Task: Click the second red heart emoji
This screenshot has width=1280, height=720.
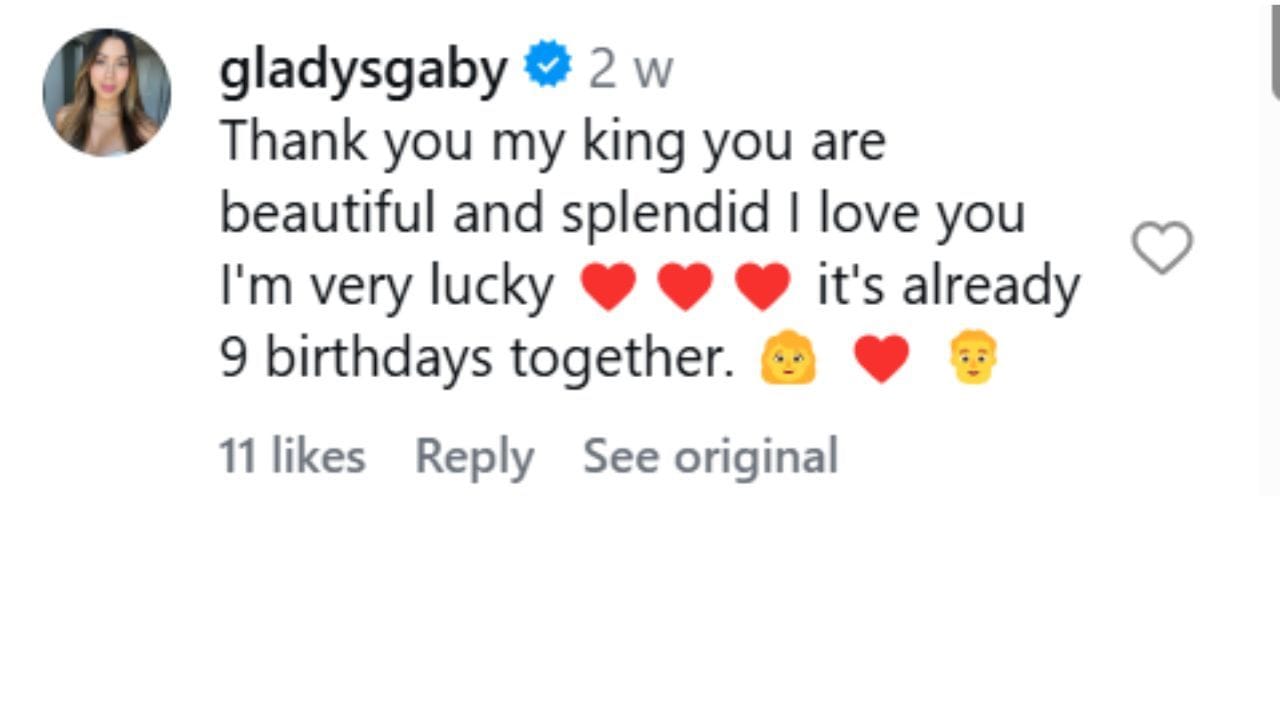Action: tap(685, 285)
